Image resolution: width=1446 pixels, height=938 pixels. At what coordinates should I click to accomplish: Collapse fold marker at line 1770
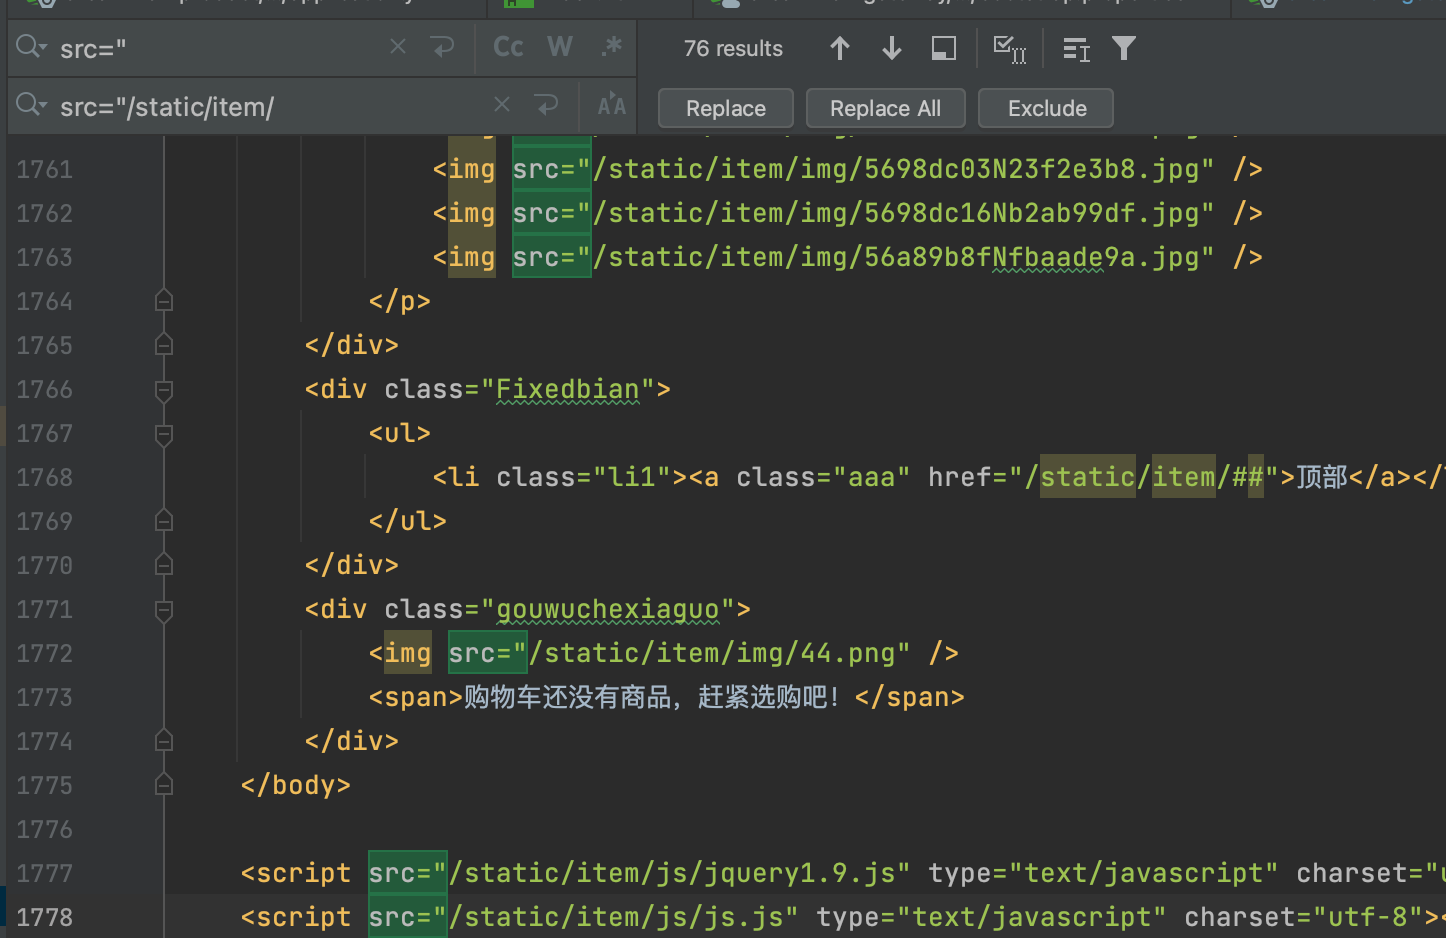[164, 565]
